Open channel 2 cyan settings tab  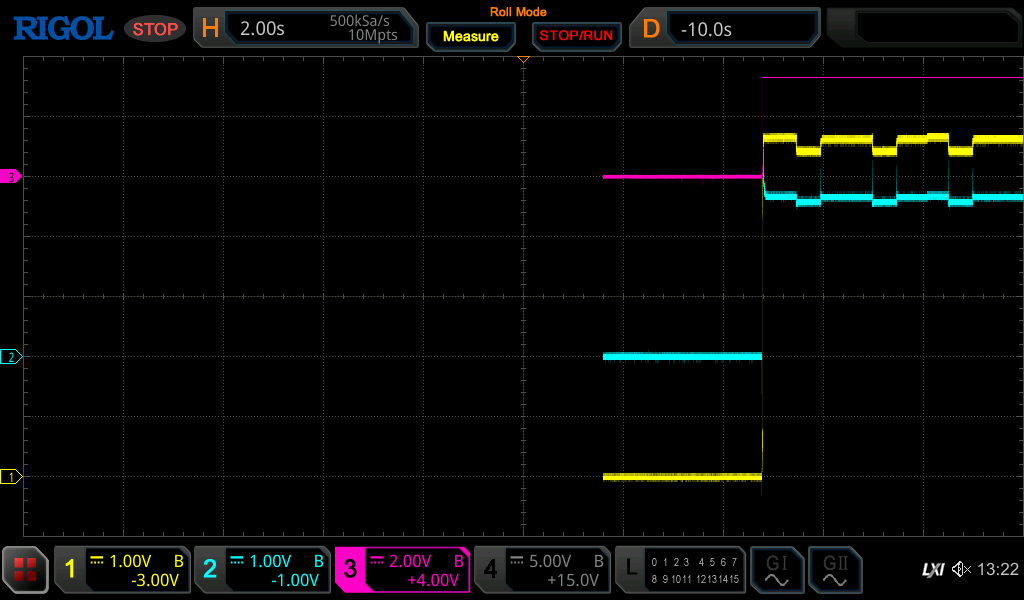coord(262,570)
